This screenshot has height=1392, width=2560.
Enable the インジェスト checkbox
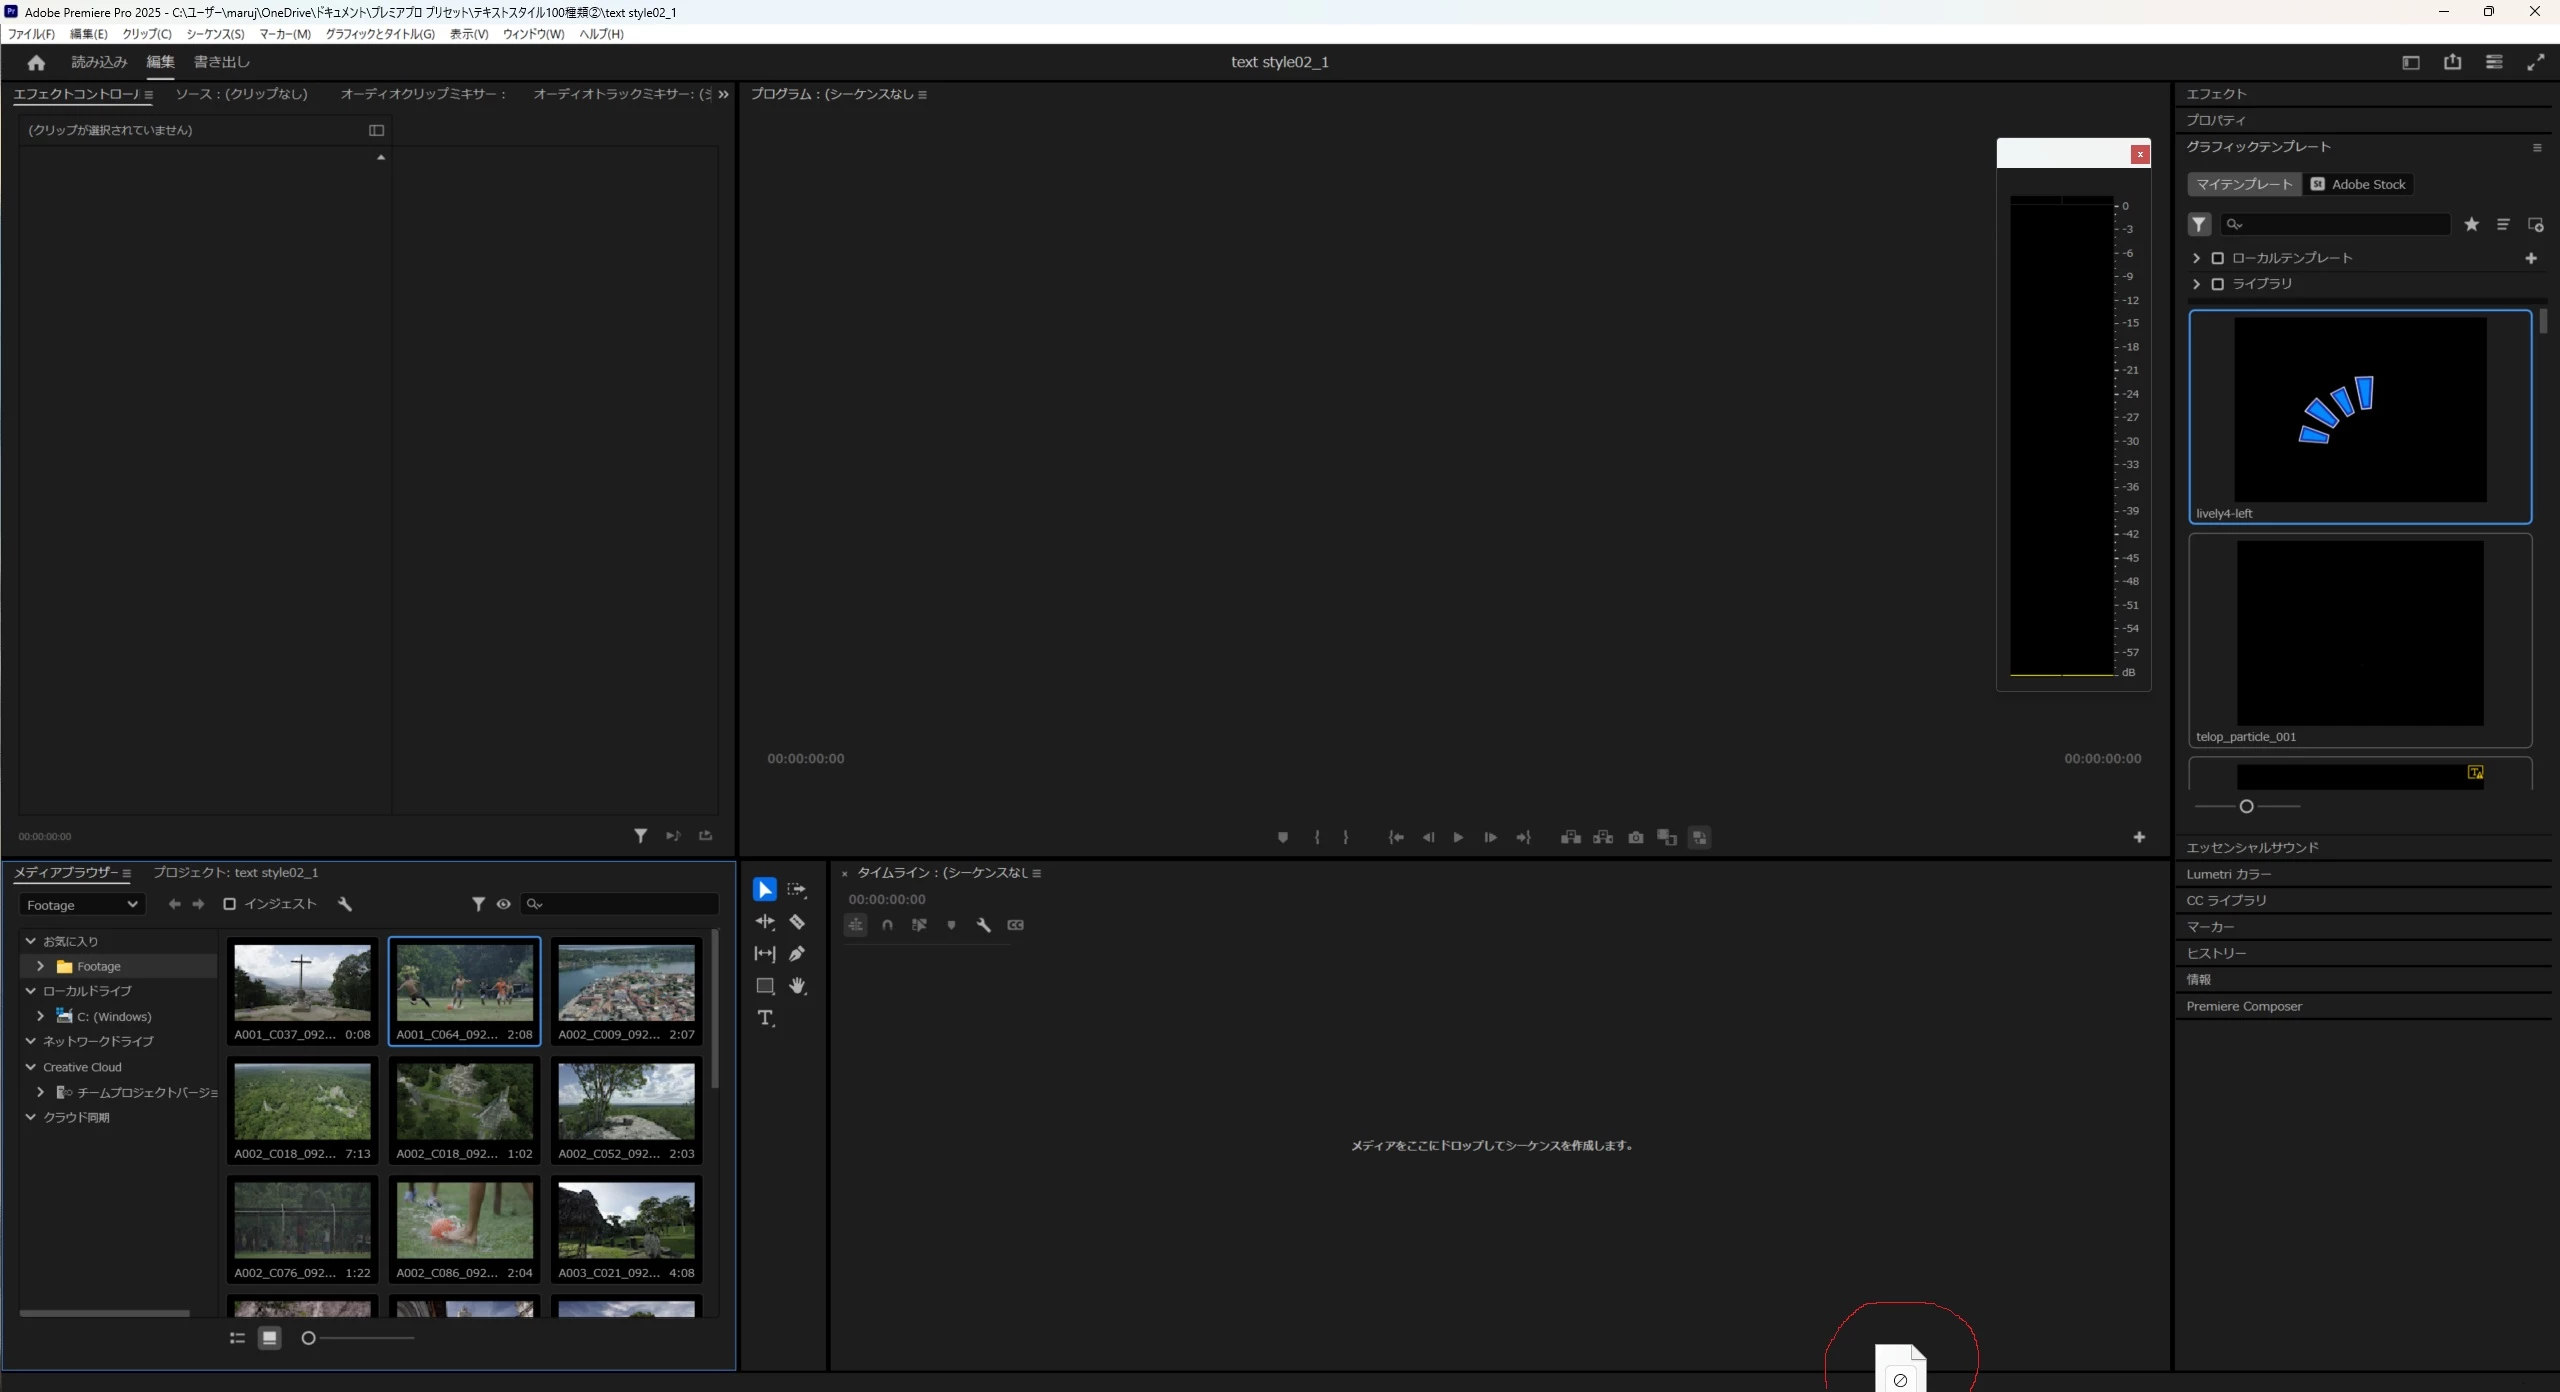[229, 904]
